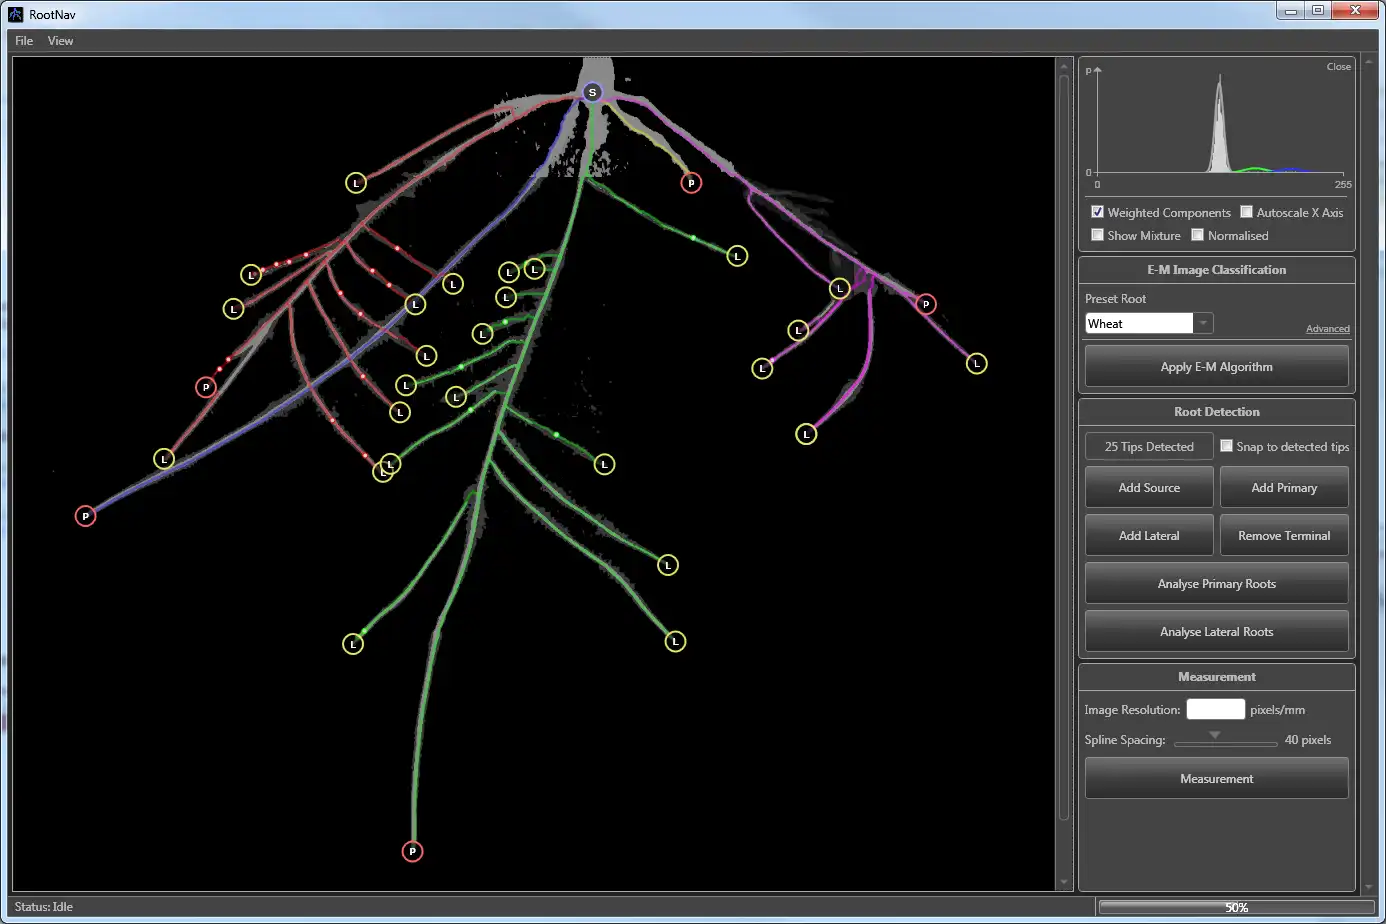Click the lateral tip marker at the far right end of the purple root
The height and width of the screenshot is (924, 1386).
click(x=977, y=364)
